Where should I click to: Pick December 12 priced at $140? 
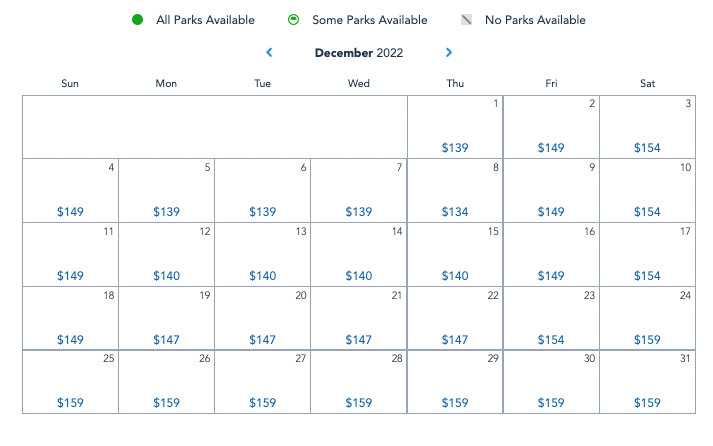(x=167, y=254)
